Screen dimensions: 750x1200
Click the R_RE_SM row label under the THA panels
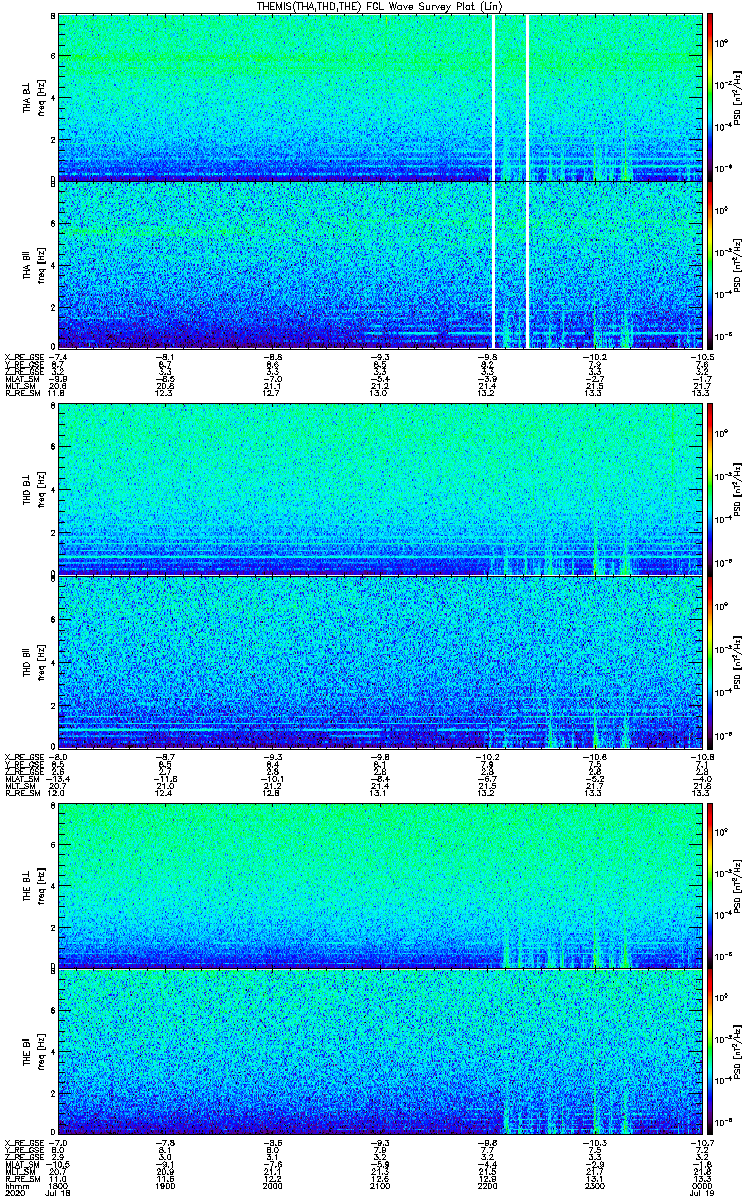tap(21, 394)
